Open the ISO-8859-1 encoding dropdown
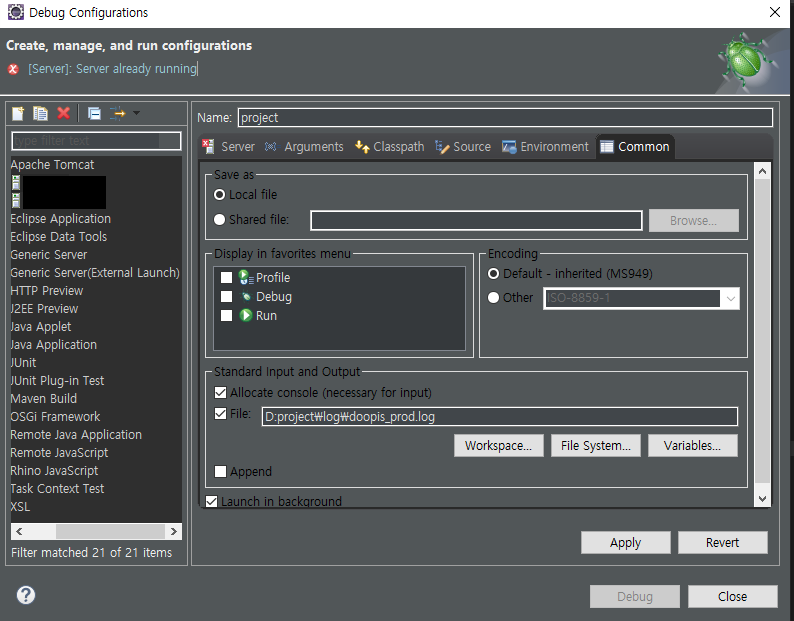This screenshot has height=621, width=794. click(x=730, y=298)
